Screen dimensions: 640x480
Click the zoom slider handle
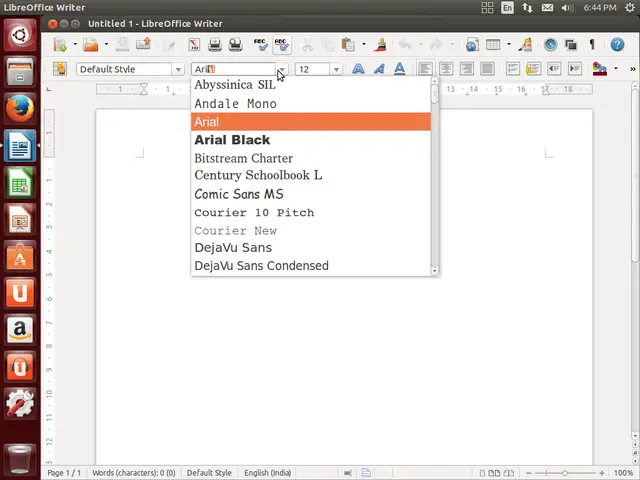(x=565, y=473)
